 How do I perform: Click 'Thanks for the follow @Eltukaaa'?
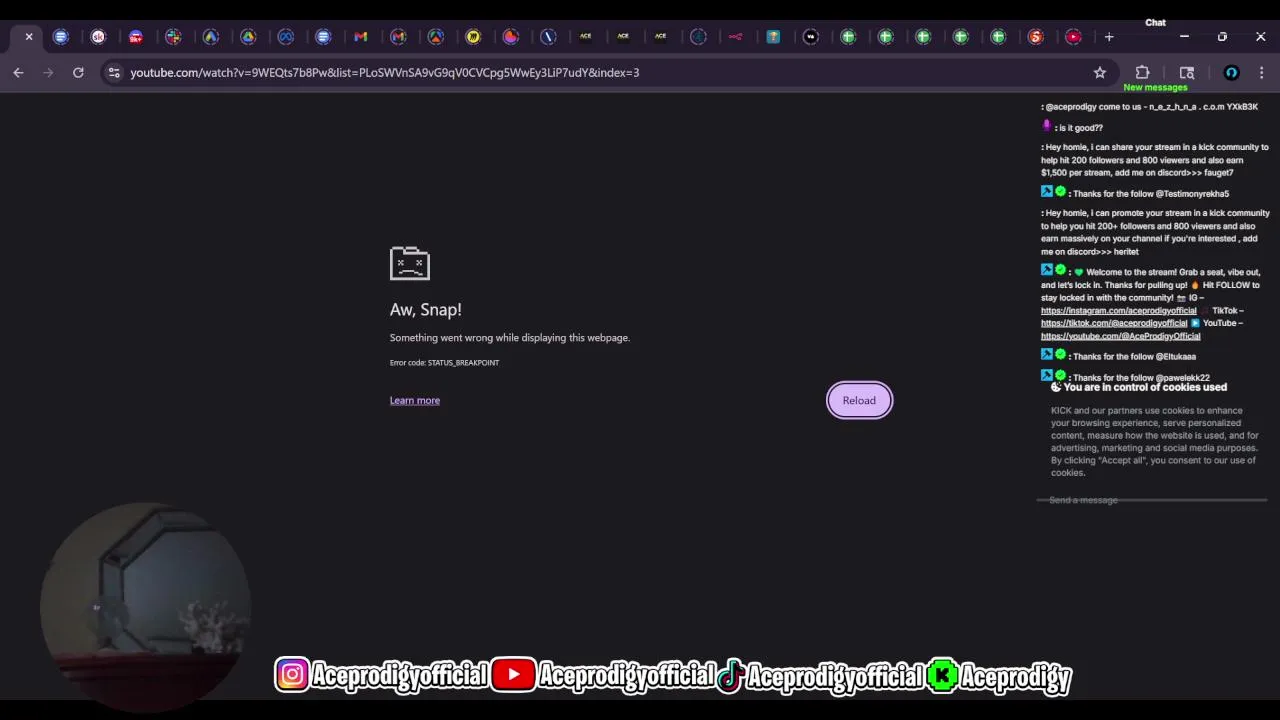[x=1134, y=357]
